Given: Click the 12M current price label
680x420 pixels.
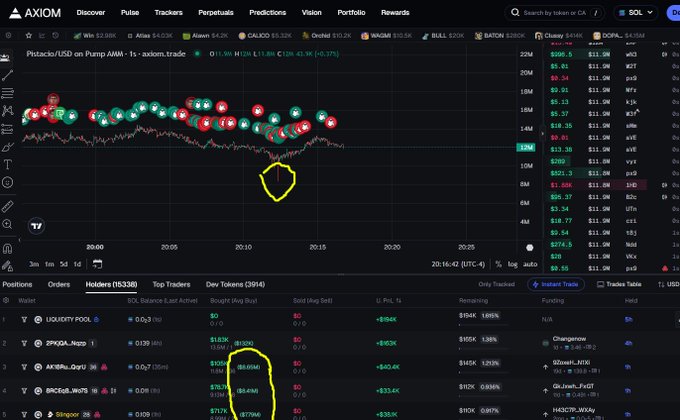Looking at the screenshot, I should pyautogui.click(x=526, y=147).
